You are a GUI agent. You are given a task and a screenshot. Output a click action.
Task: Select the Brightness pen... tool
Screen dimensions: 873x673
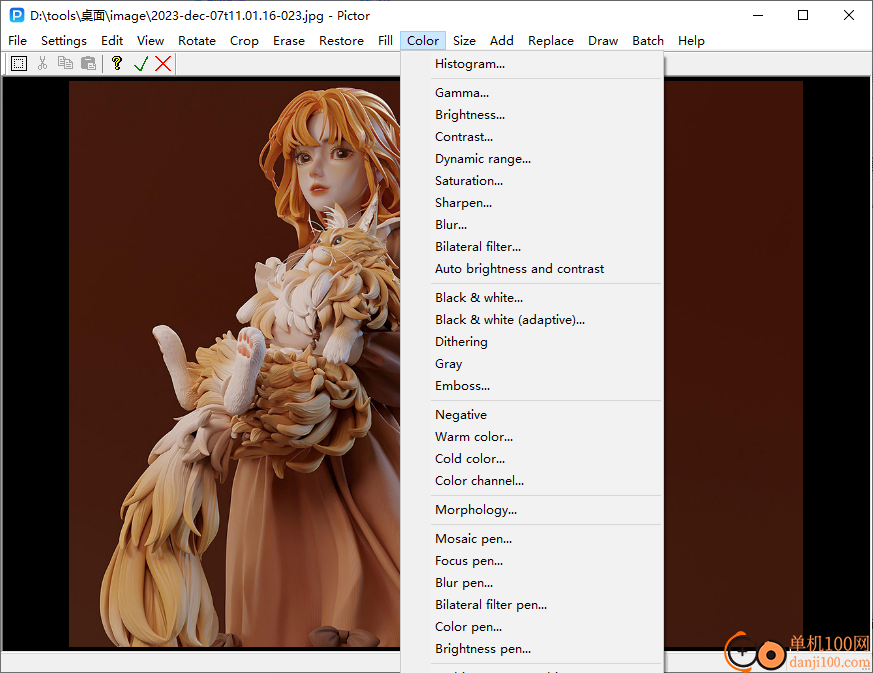[x=532, y=649]
